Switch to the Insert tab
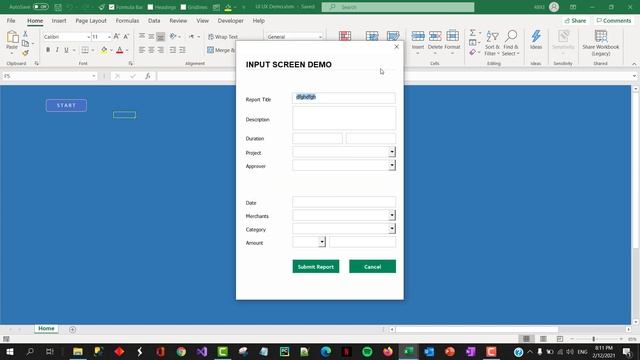This screenshot has height=360, width=640. pyautogui.click(x=59, y=21)
